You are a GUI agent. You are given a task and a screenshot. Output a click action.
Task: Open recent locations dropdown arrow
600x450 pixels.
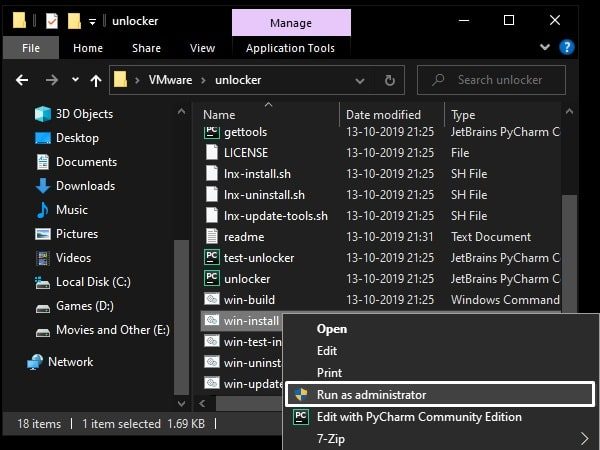pos(75,80)
